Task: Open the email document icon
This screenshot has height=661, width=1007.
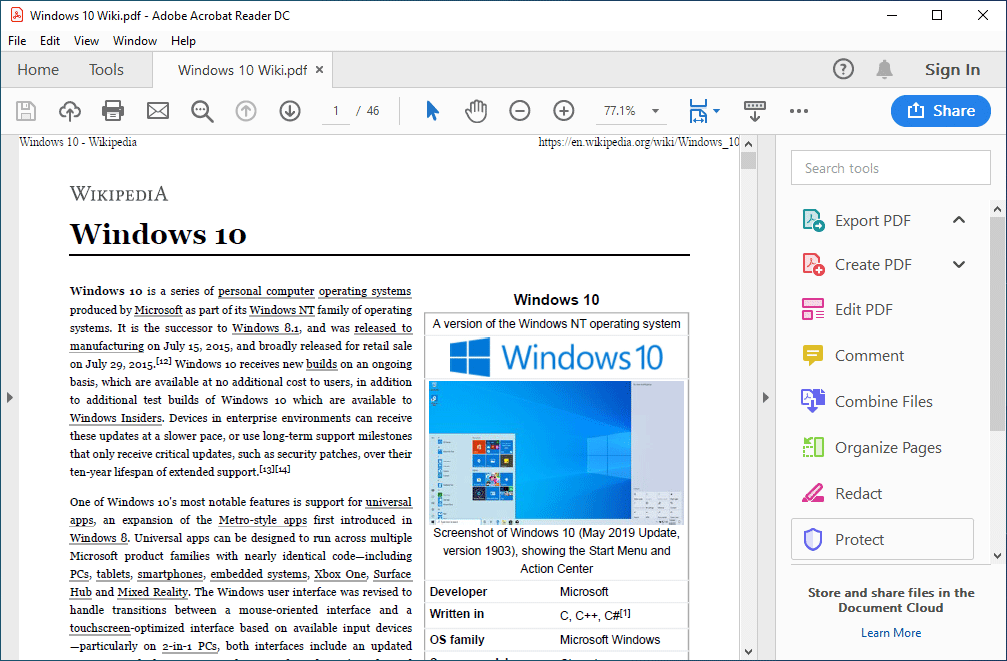Action: coord(157,111)
